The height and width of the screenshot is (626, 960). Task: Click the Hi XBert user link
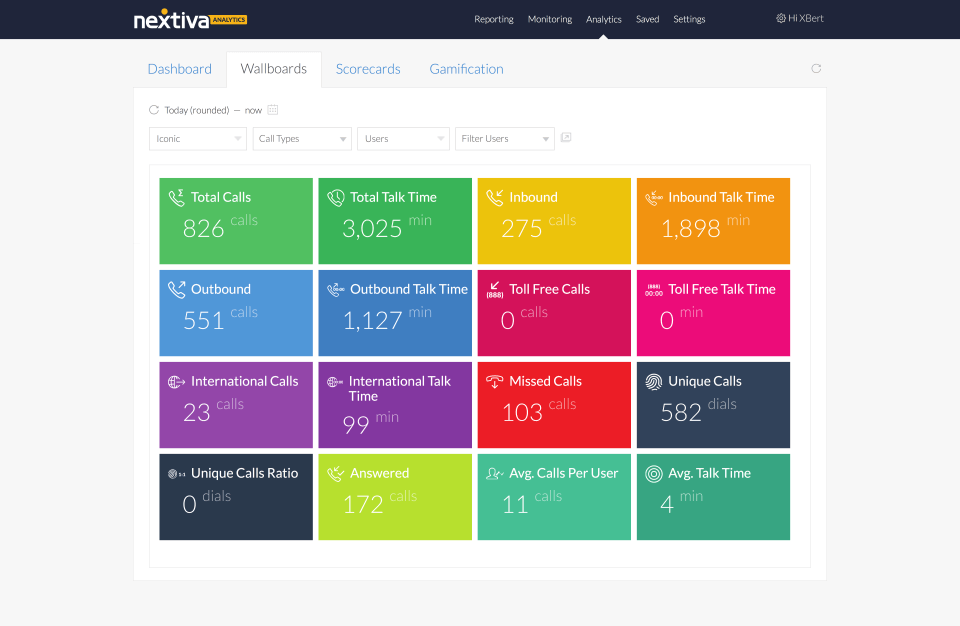click(x=806, y=18)
